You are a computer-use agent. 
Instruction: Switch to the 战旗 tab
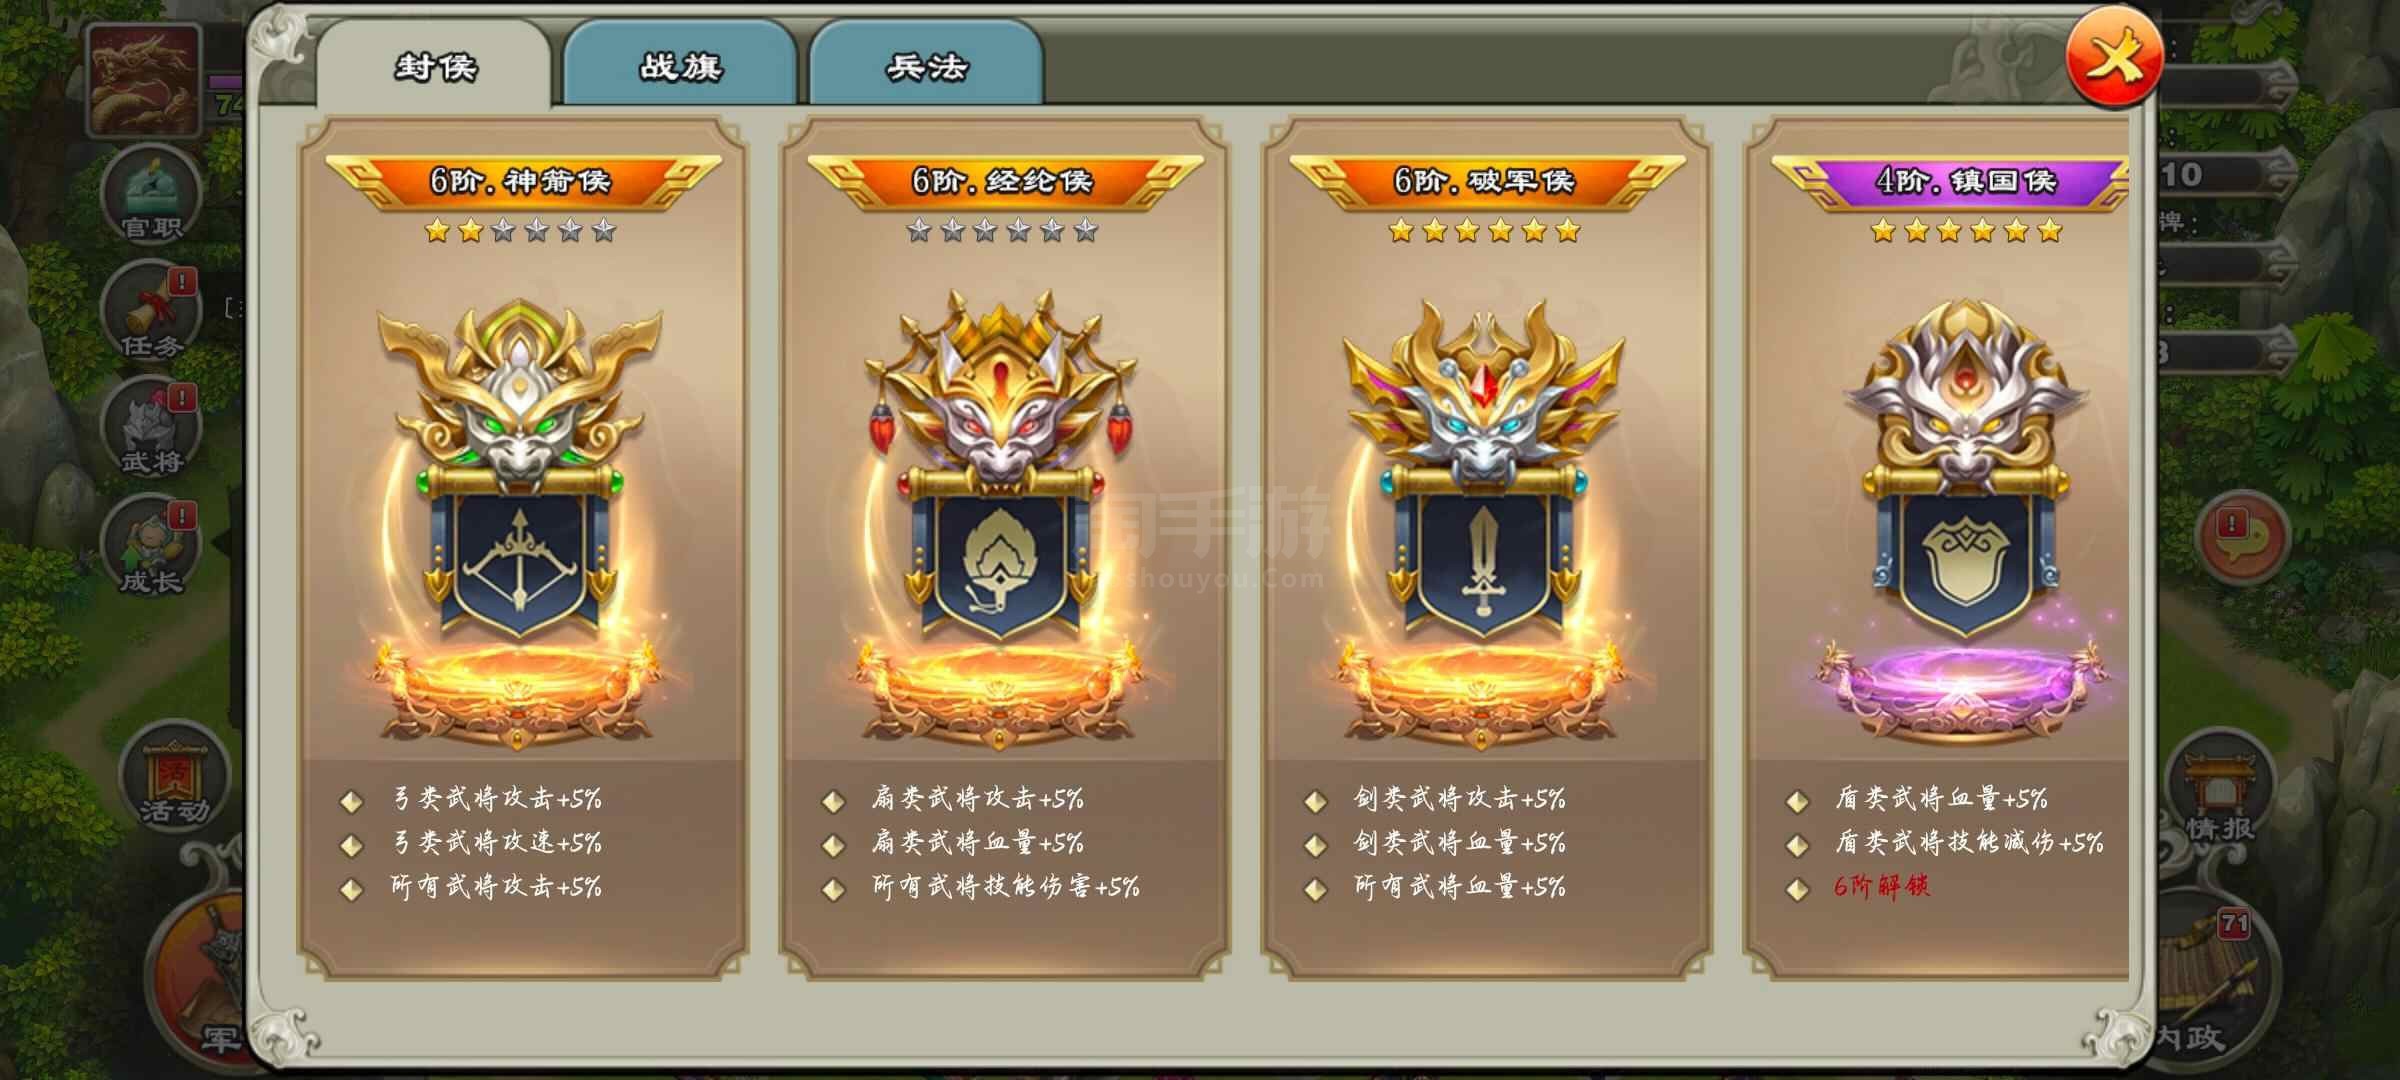click(x=680, y=65)
